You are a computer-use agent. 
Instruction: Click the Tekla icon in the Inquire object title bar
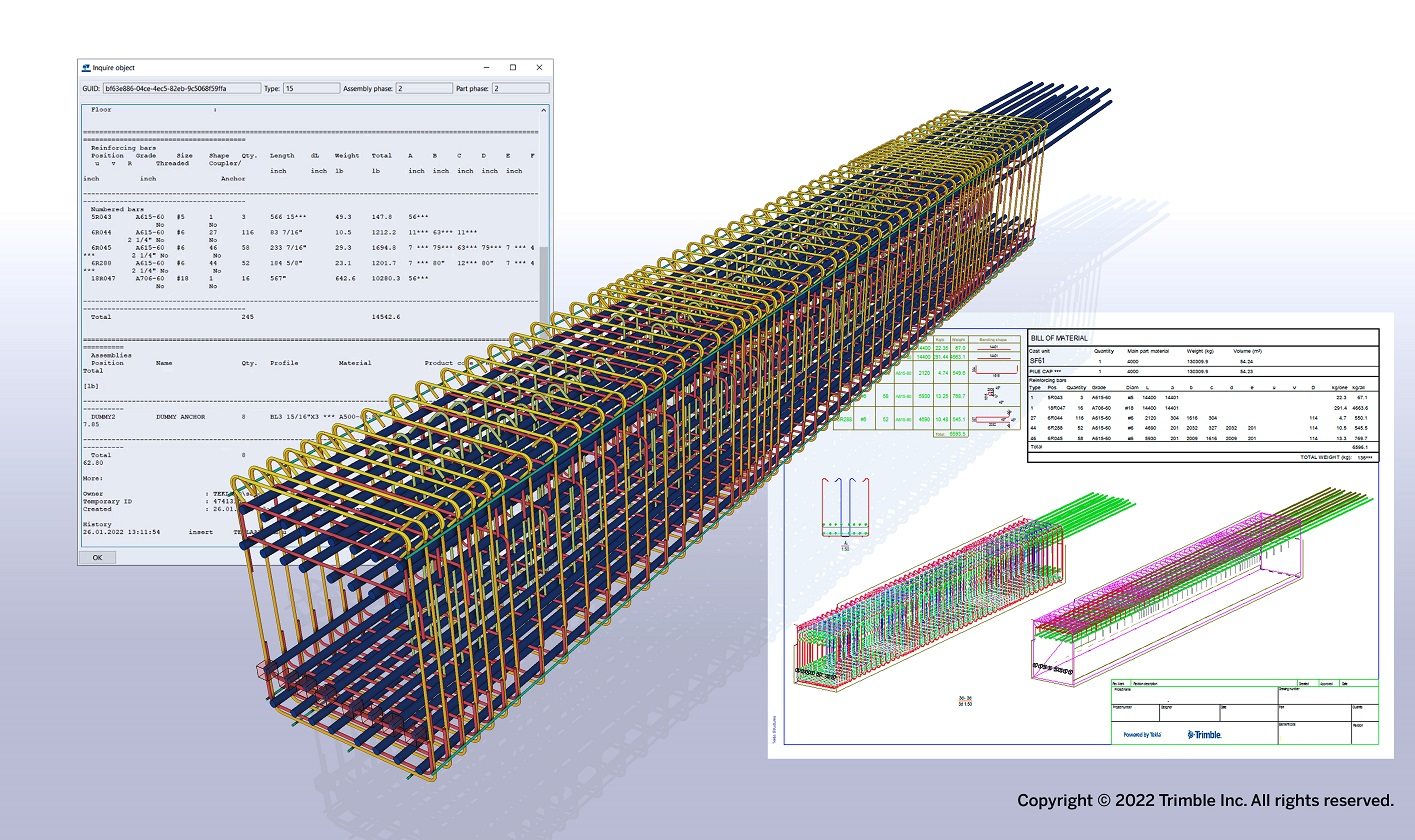86,66
